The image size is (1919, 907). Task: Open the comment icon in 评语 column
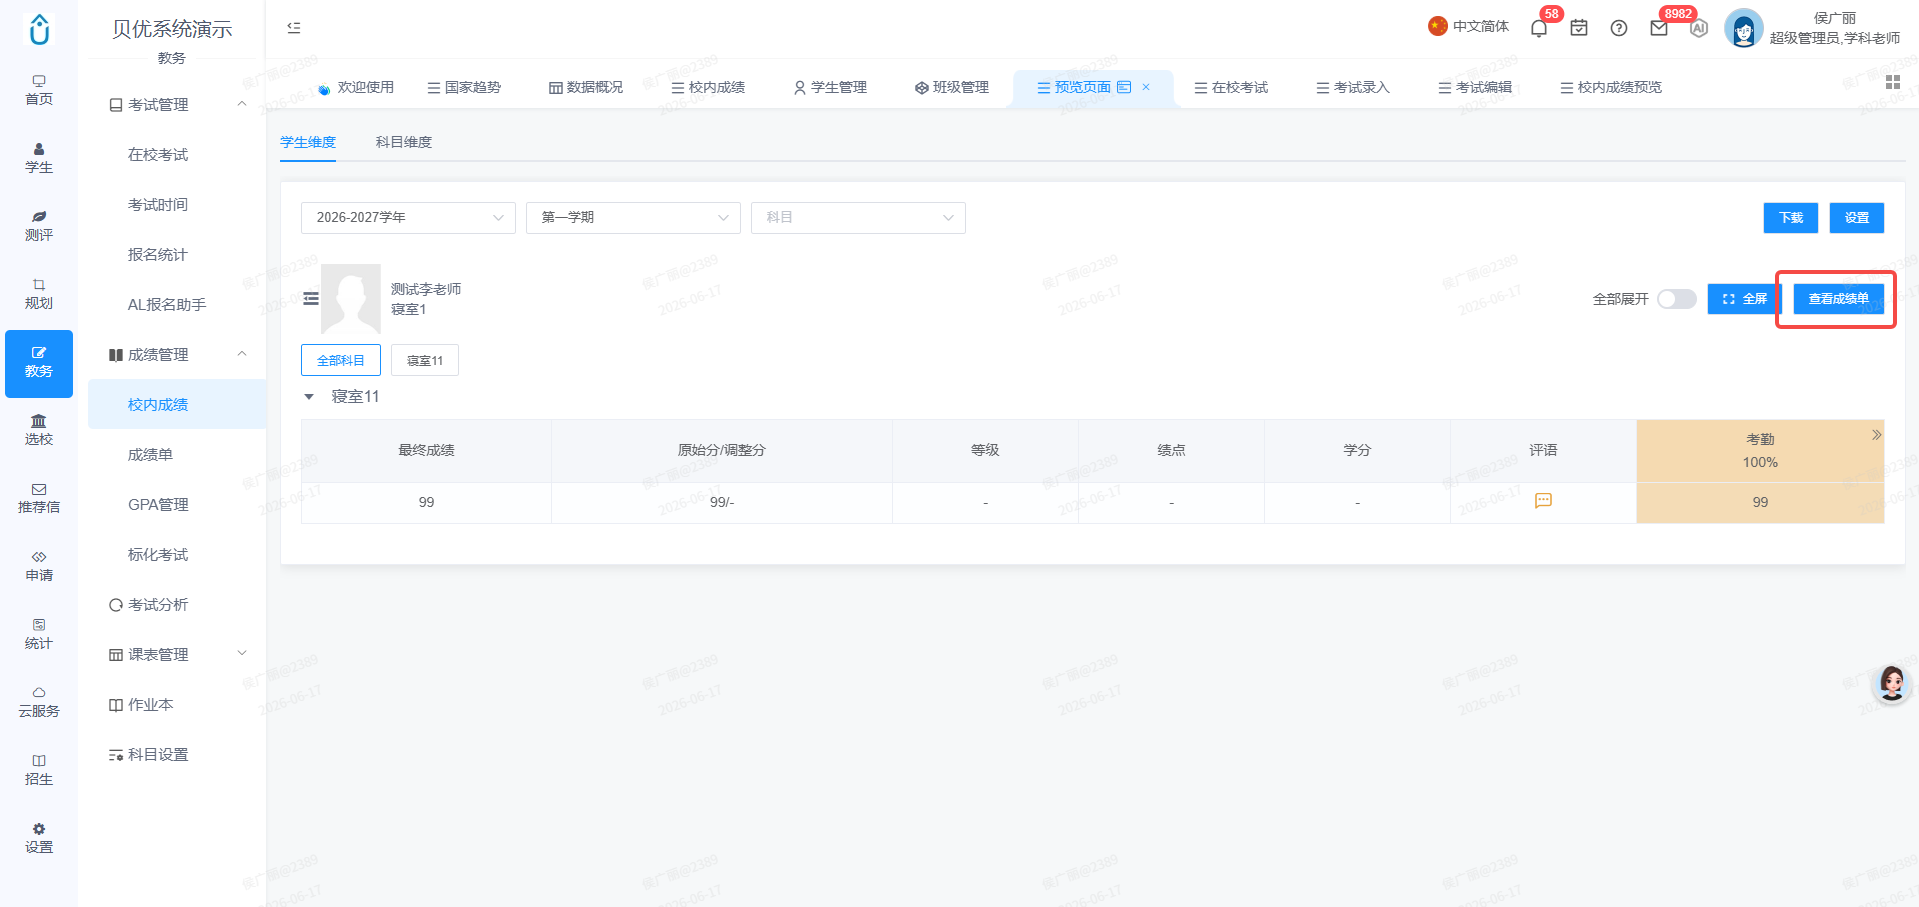[1543, 501]
